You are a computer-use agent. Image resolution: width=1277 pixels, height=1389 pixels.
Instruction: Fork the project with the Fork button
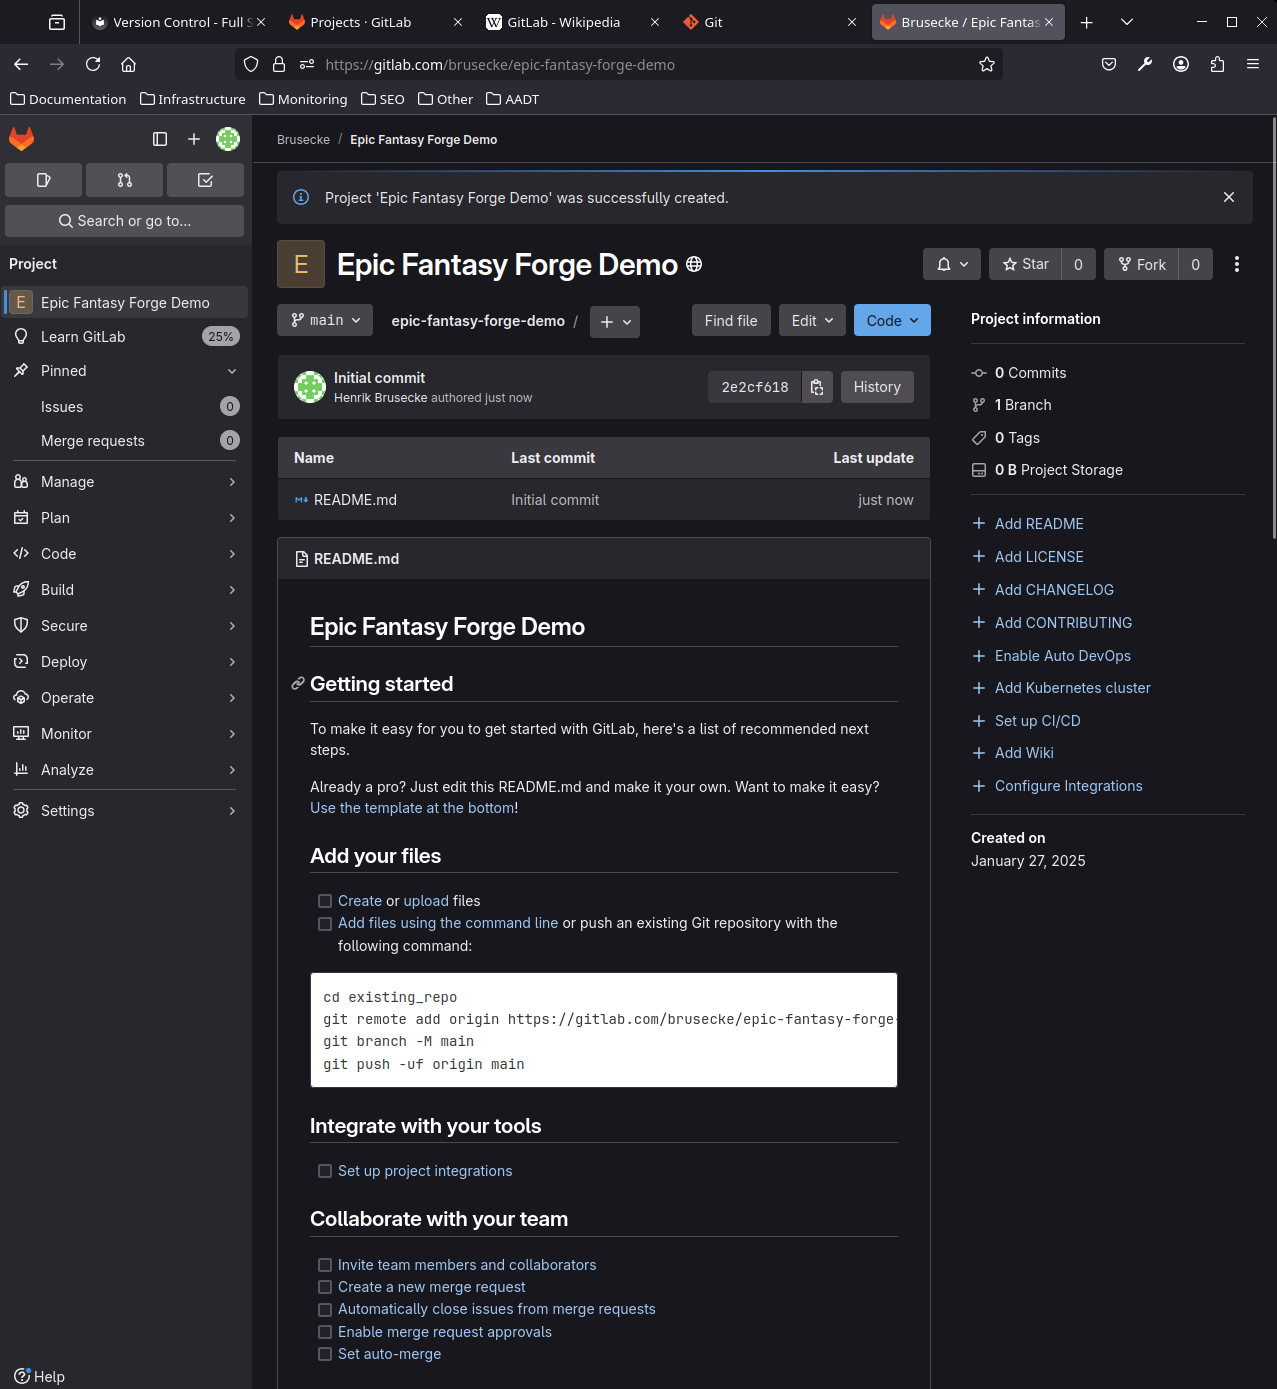(x=1141, y=264)
